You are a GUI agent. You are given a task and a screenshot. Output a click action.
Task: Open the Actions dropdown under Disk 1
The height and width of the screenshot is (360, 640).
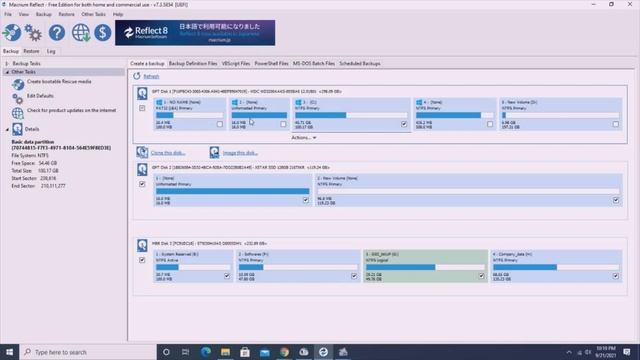click(x=304, y=138)
